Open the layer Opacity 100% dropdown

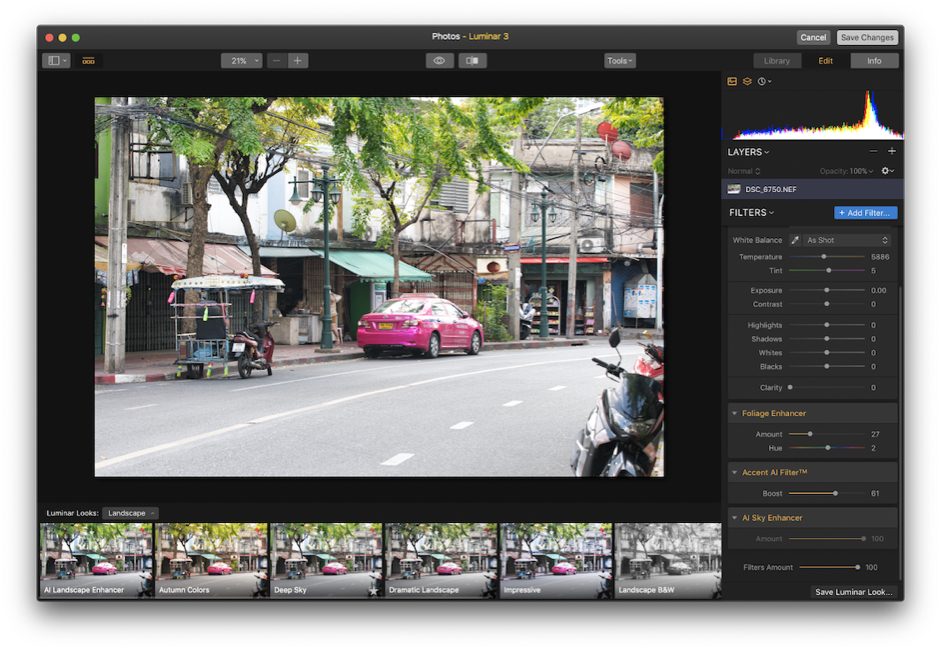point(846,171)
